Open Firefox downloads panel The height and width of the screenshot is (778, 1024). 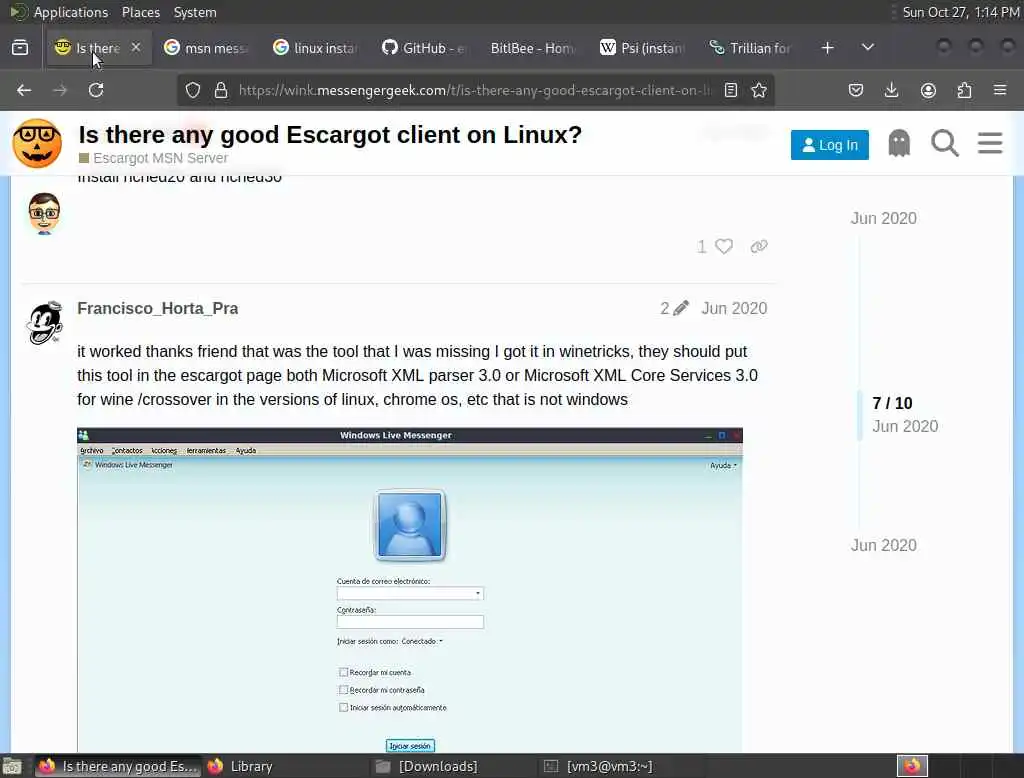click(891, 90)
